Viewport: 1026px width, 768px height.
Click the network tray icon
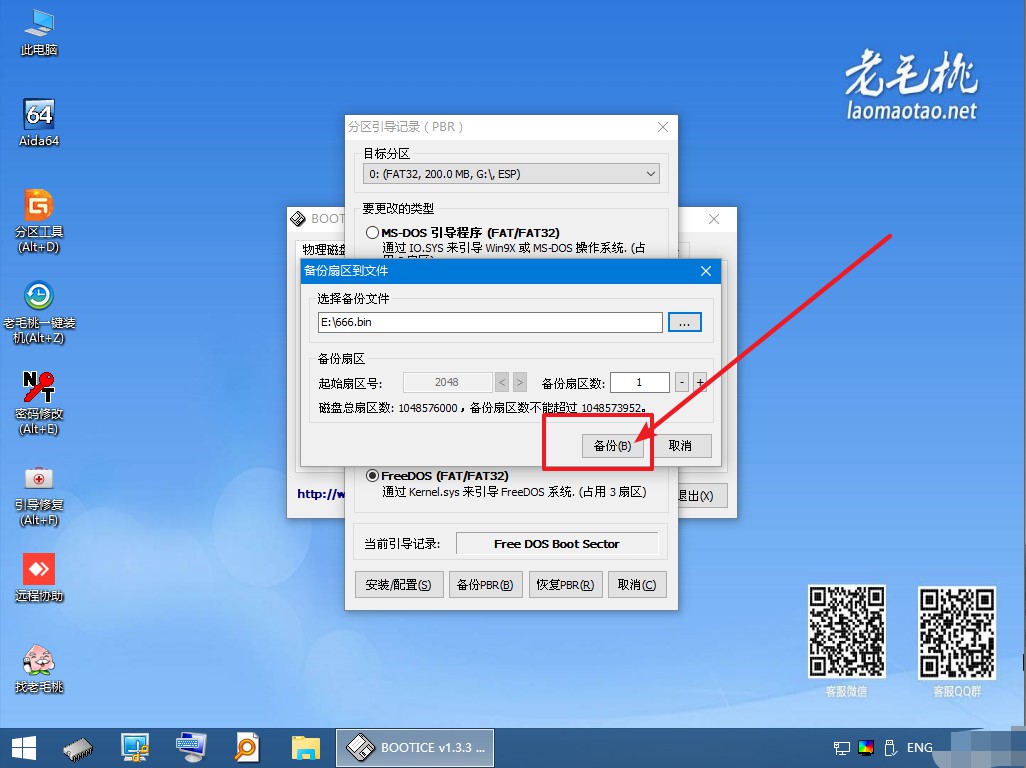click(x=841, y=748)
